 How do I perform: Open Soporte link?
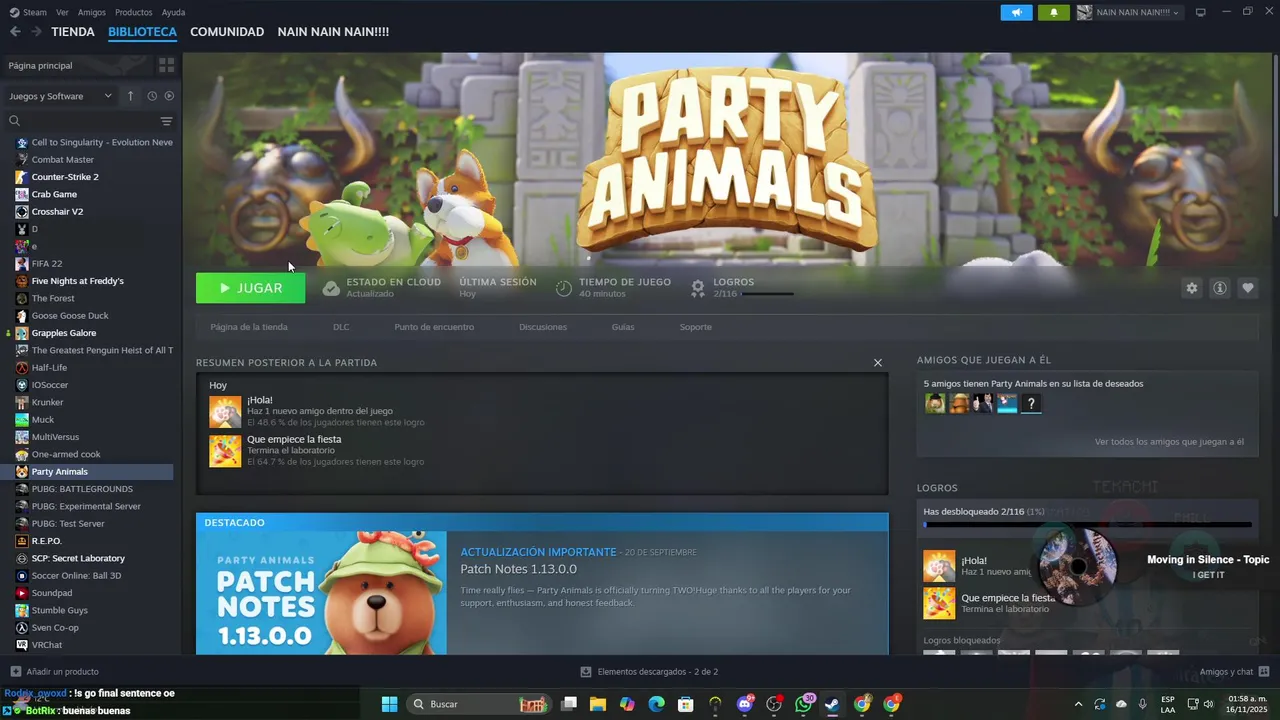coord(696,327)
